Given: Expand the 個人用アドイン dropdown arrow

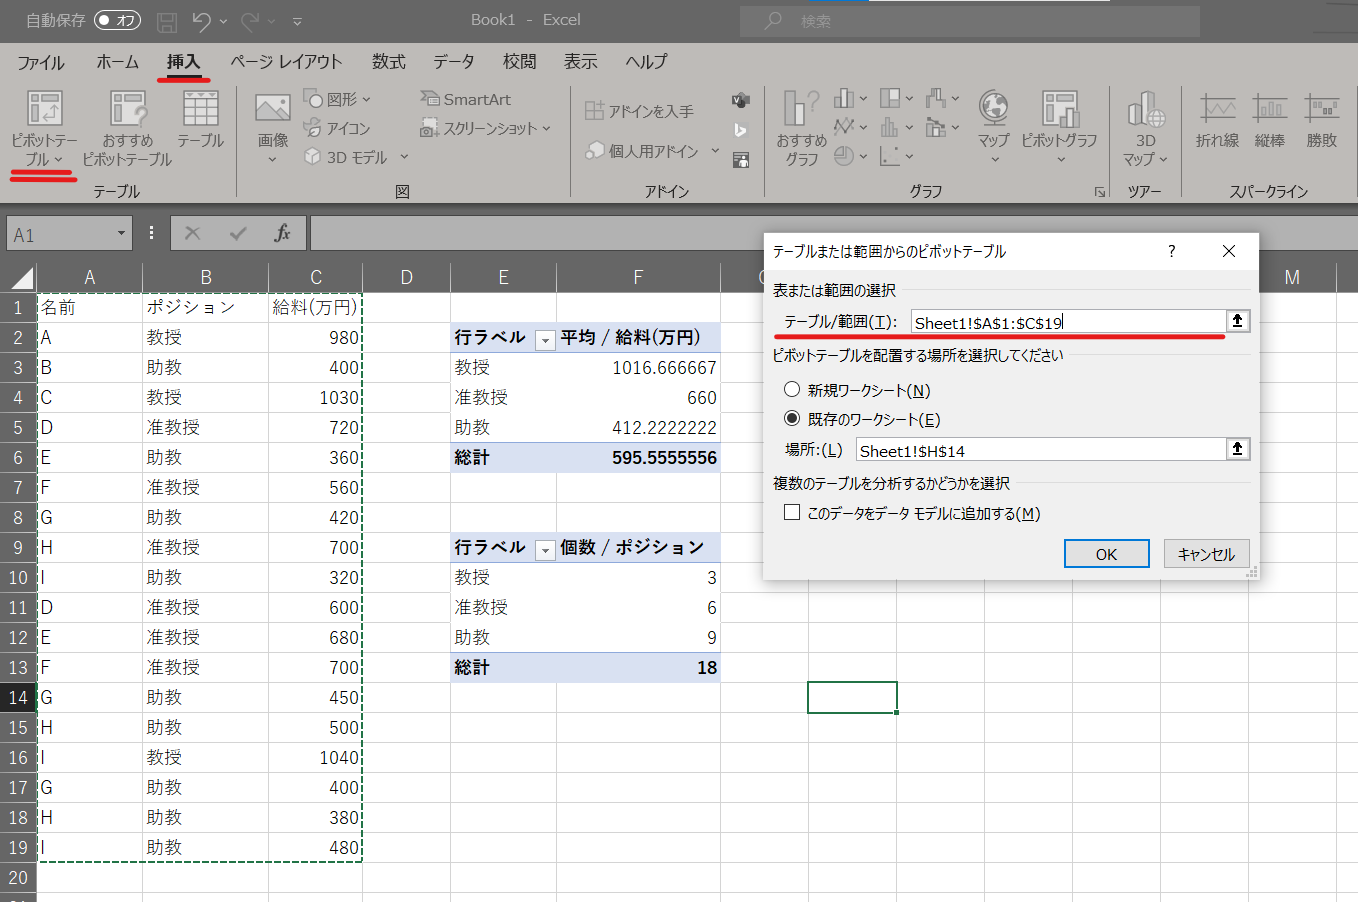Looking at the screenshot, I should click(x=715, y=151).
